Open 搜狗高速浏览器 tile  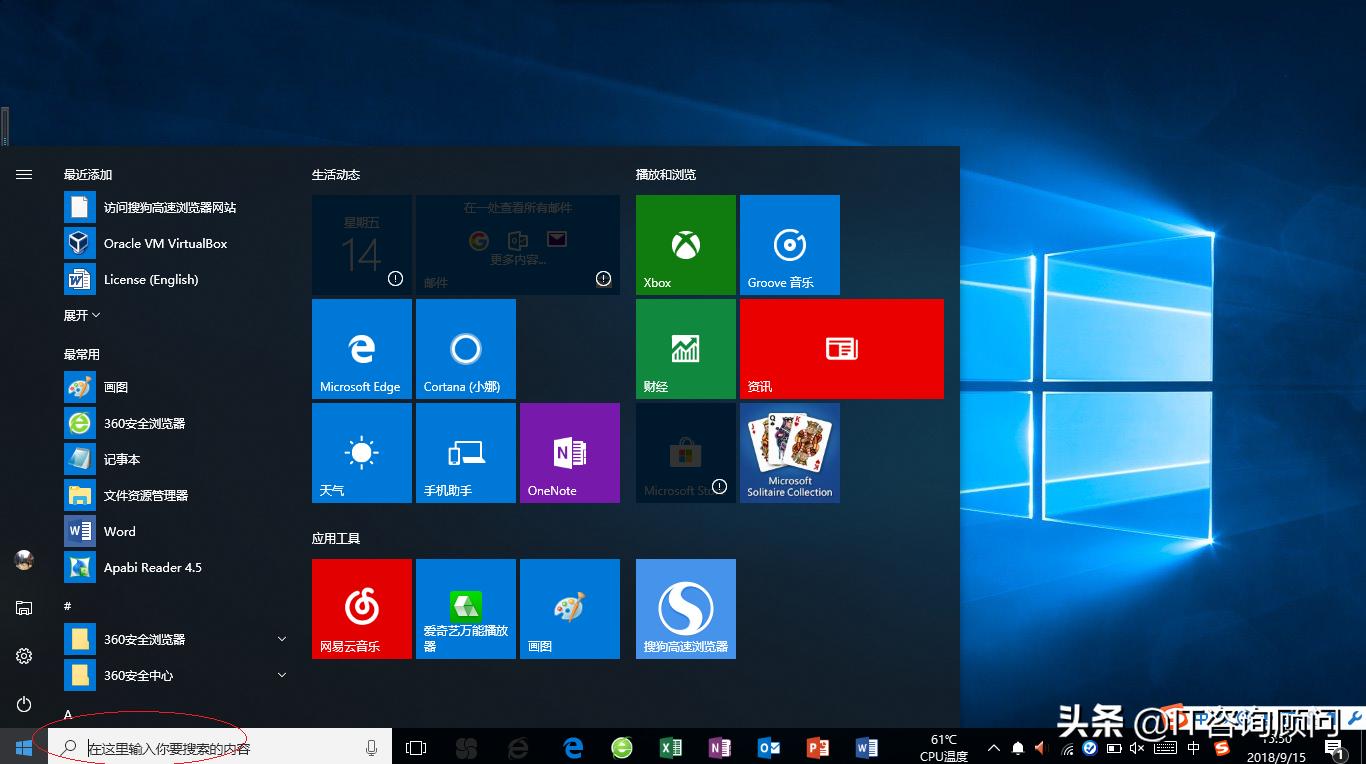pos(685,608)
